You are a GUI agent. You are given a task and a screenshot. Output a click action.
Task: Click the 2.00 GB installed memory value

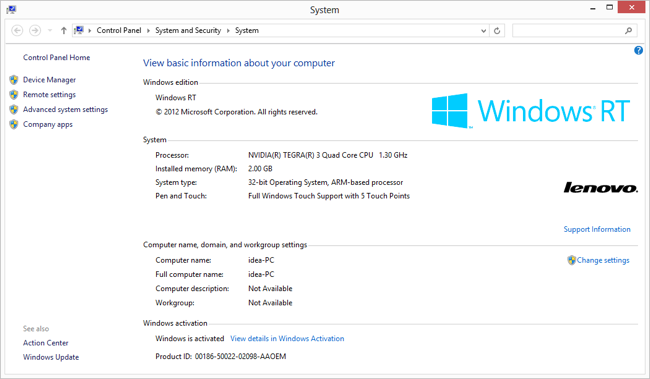point(260,169)
